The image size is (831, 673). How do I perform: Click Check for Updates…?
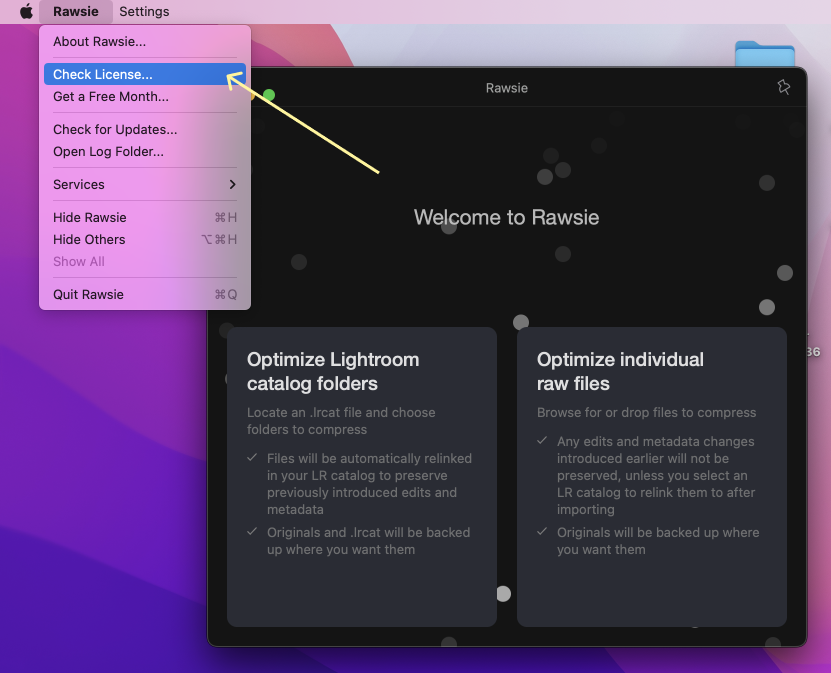tap(145, 129)
